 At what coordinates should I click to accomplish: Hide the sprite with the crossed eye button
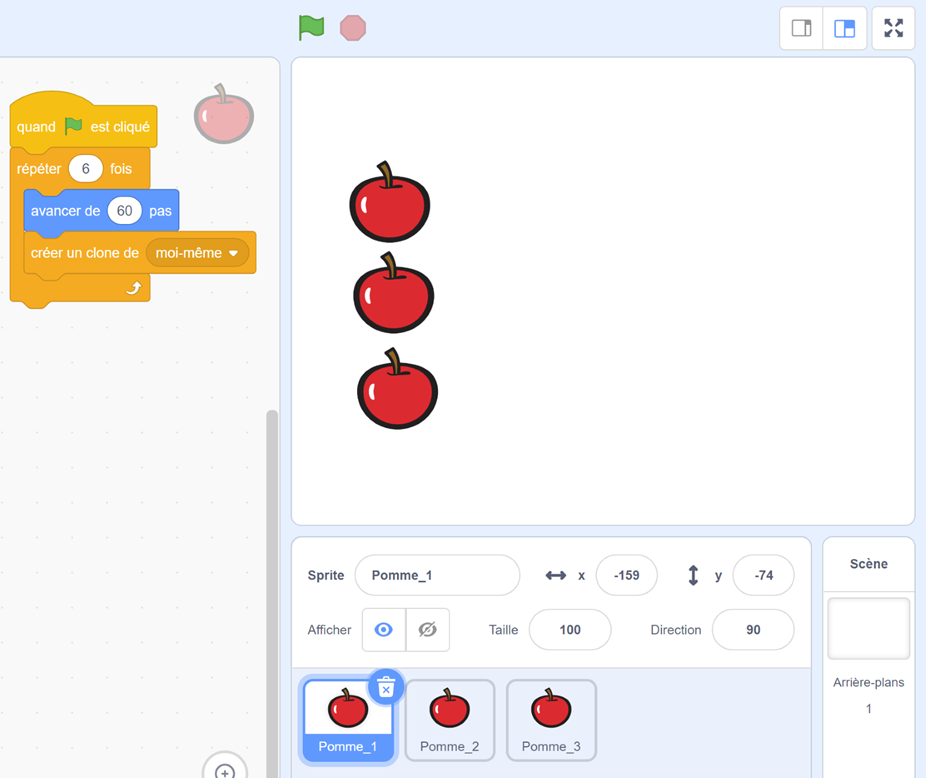click(x=427, y=630)
